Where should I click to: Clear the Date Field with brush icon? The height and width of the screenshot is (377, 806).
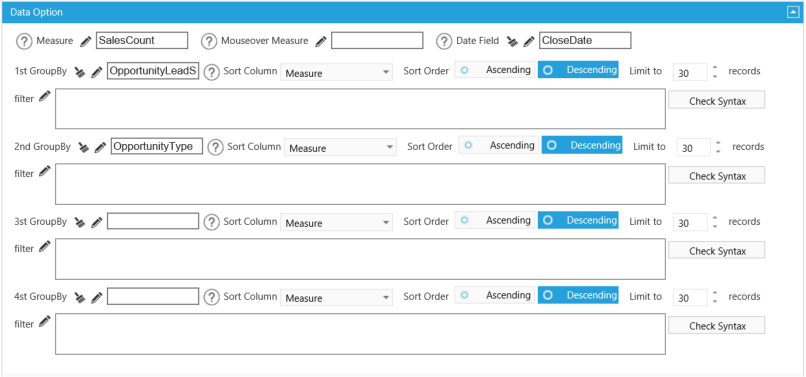click(512, 41)
